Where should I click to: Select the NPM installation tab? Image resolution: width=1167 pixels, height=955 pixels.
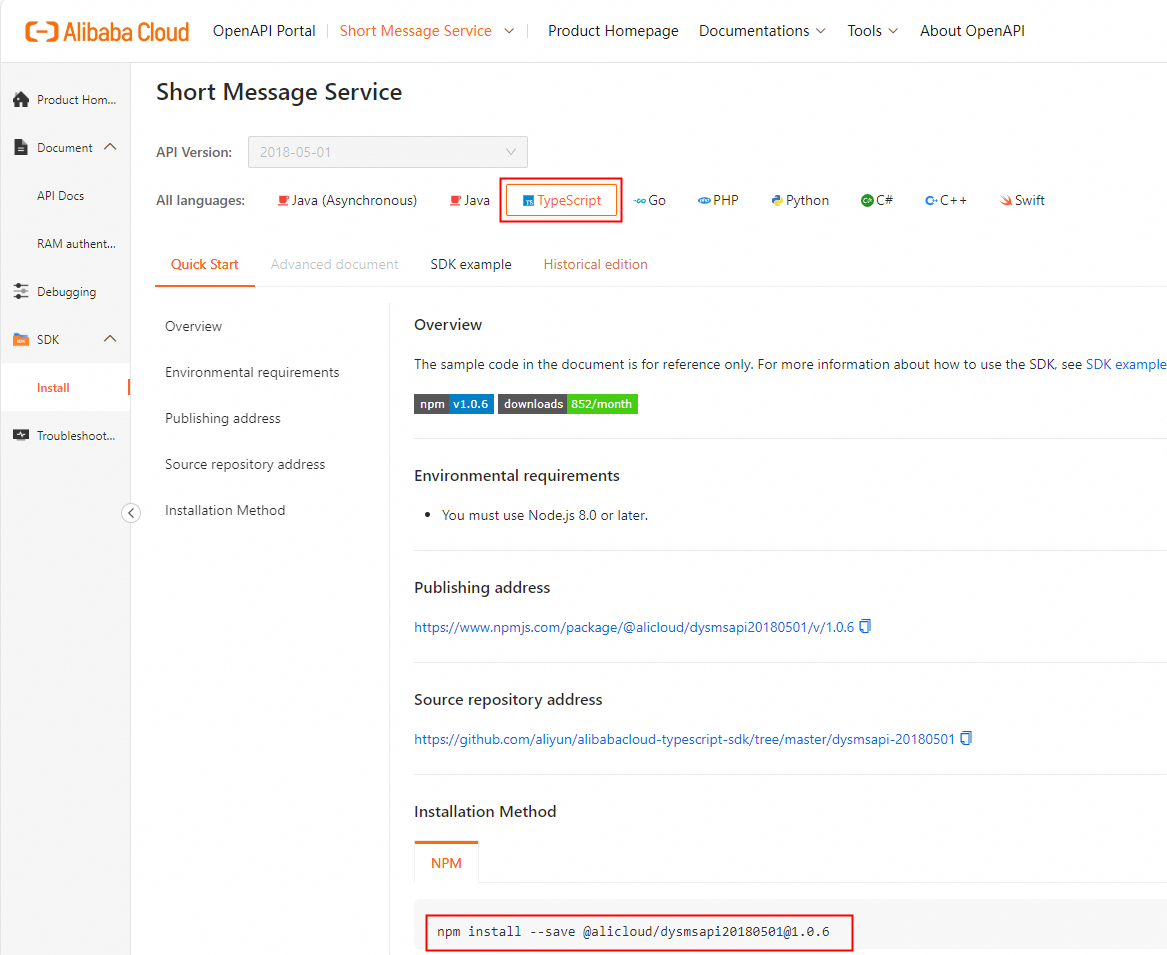pyautogui.click(x=446, y=863)
